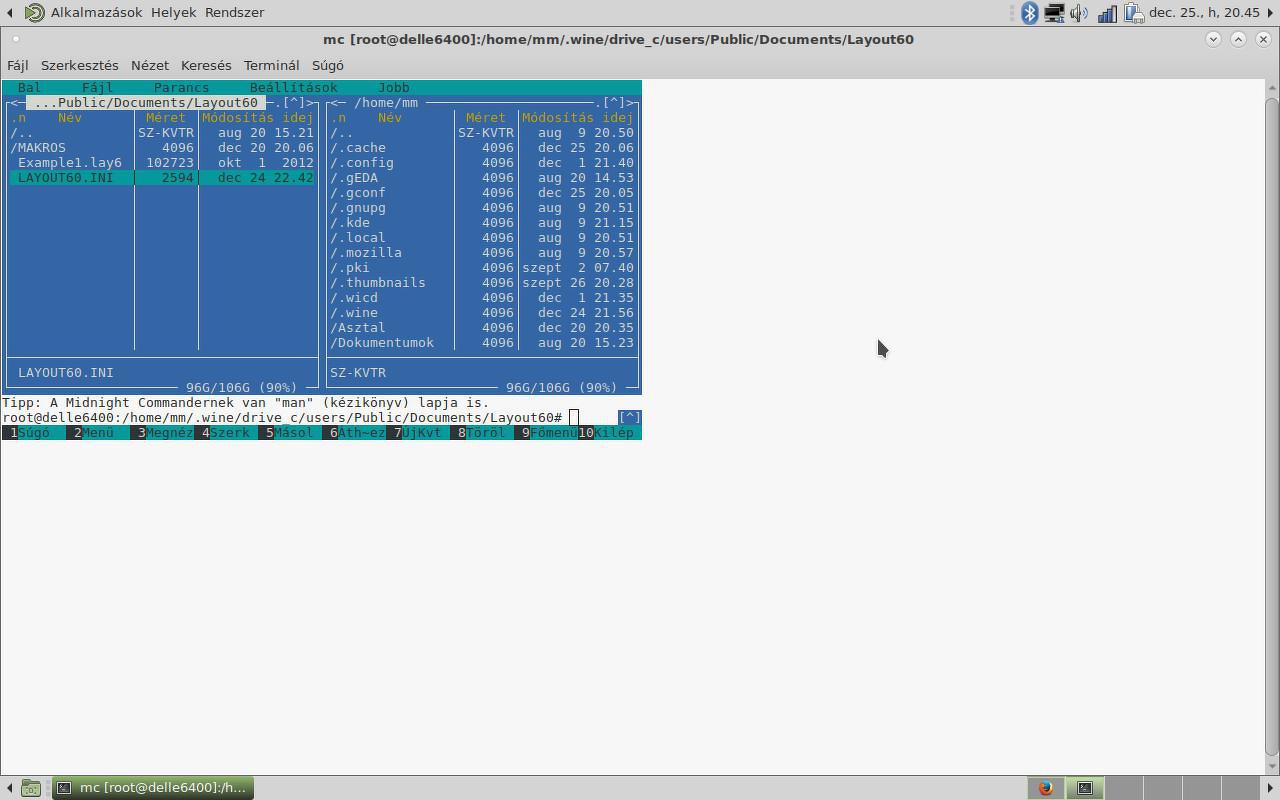Select /.mozilla directory in right panel
Viewport: 1280px width, 800px height.
pyautogui.click(x=482, y=252)
